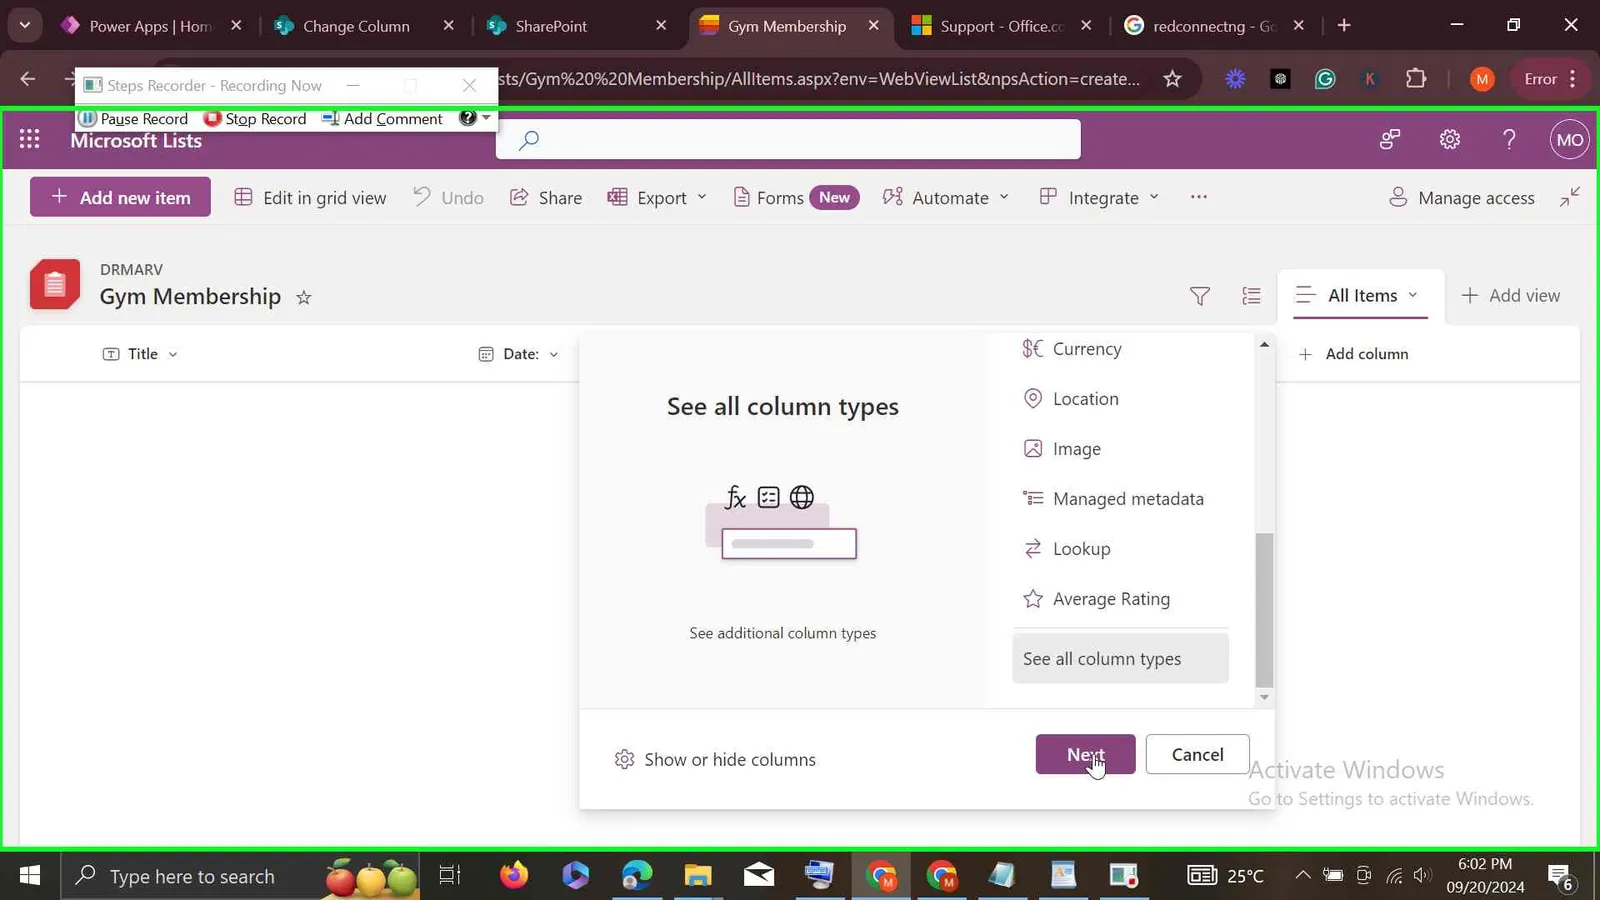The width and height of the screenshot is (1600, 900).
Task: Switch to the Change Column browser tab
Action: coord(363,26)
